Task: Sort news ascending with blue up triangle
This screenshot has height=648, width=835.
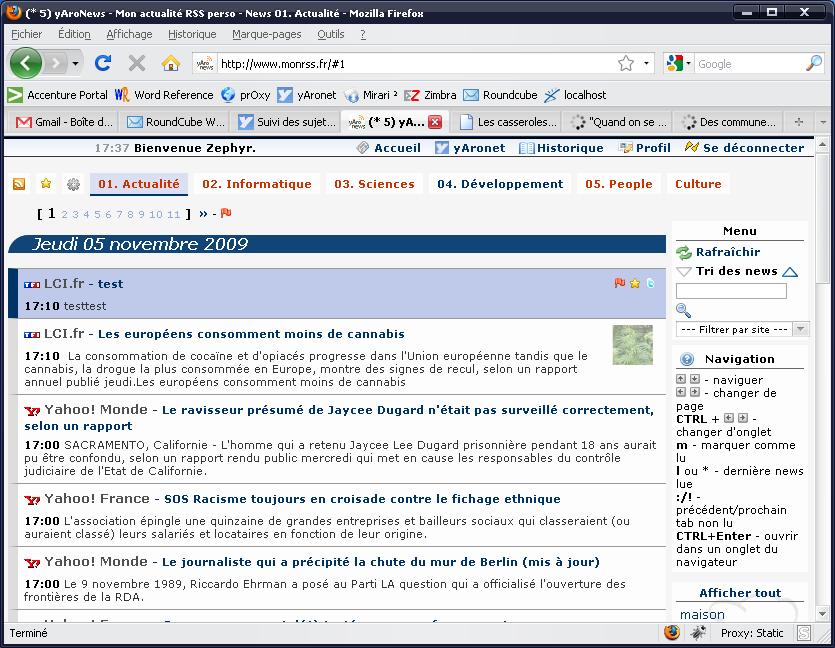Action: pyautogui.click(x=790, y=272)
